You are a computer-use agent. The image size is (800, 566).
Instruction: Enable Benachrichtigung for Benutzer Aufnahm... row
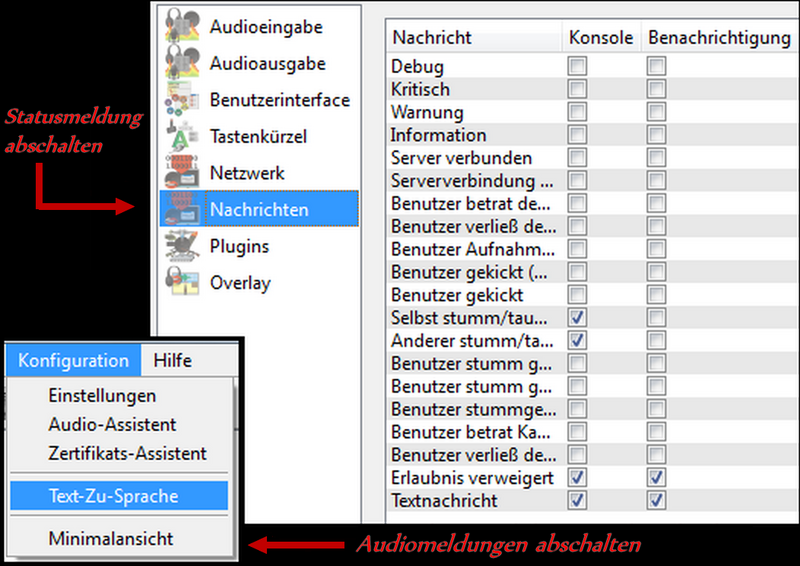(x=656, y=249)
